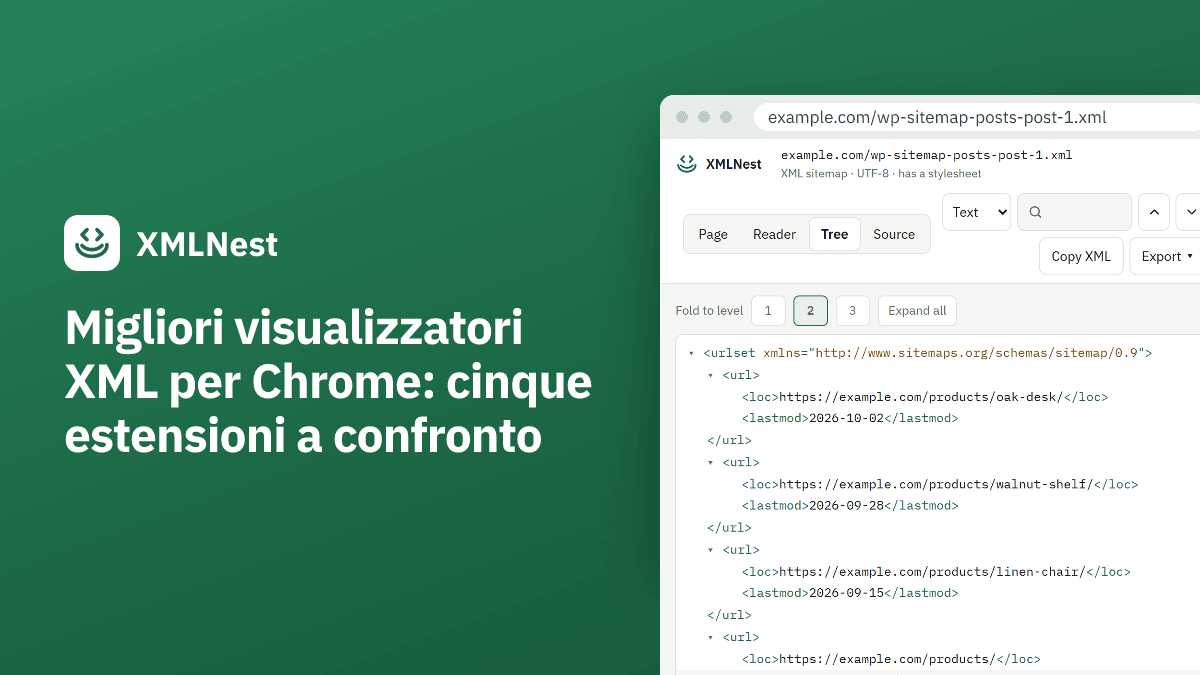Switch to the Page view tab
The height and width of the screenshot is (675, 1200).
713,234
